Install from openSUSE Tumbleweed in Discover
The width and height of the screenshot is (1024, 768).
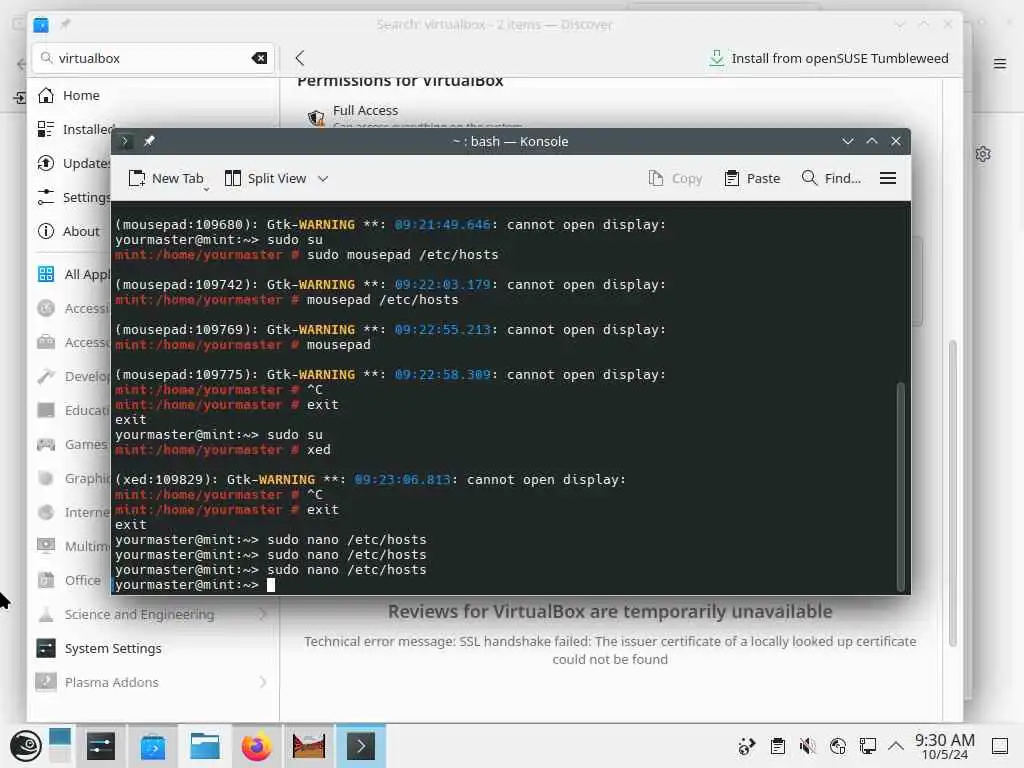[829, 58]
